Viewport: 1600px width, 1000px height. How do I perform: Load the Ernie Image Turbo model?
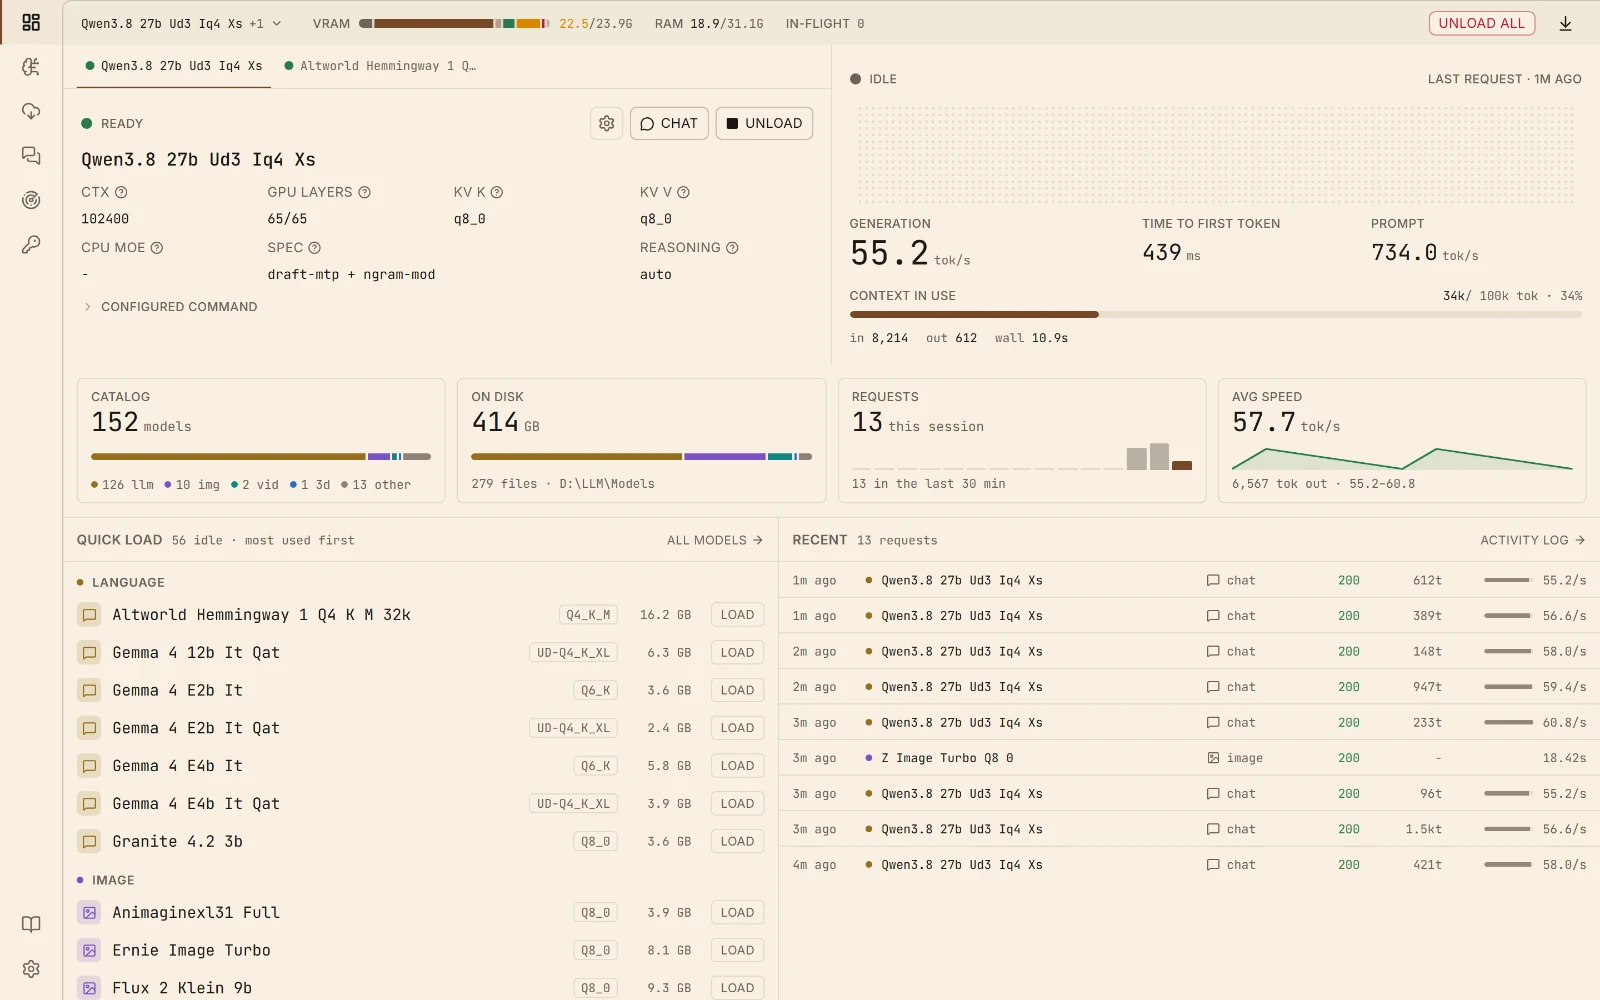pos(738,951)
